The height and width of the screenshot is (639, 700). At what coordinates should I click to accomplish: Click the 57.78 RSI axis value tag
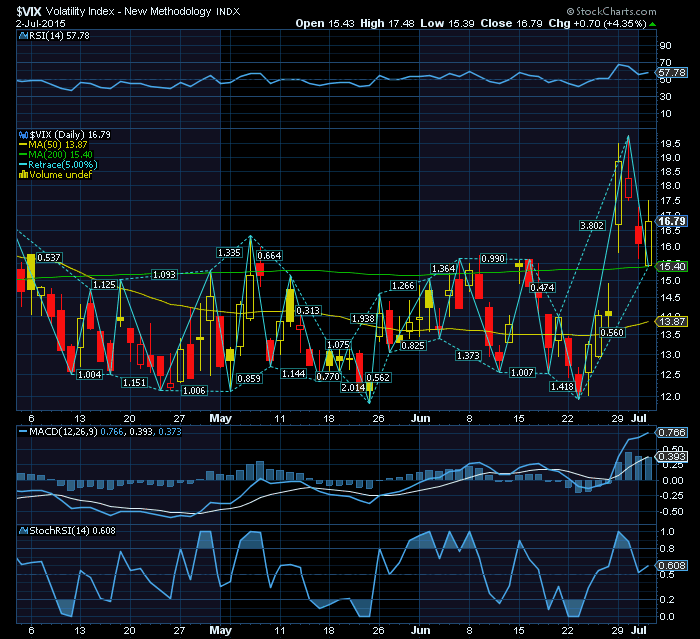672,73
